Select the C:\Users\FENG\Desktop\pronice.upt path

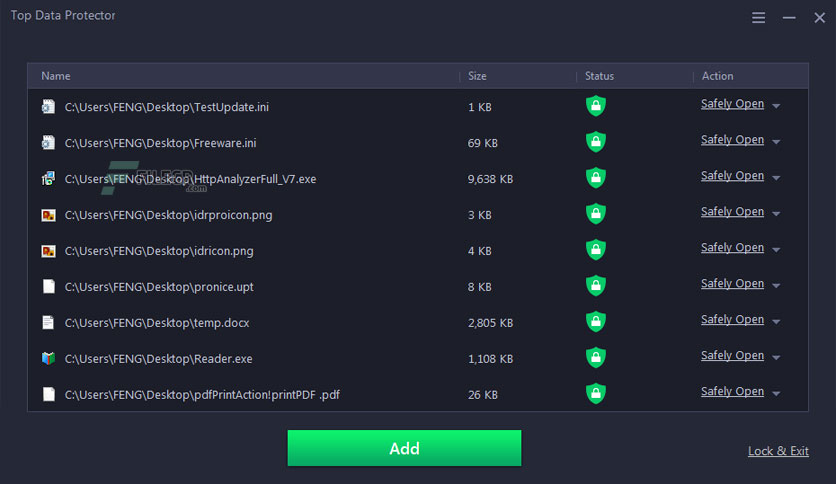click(x=159, y=287)
